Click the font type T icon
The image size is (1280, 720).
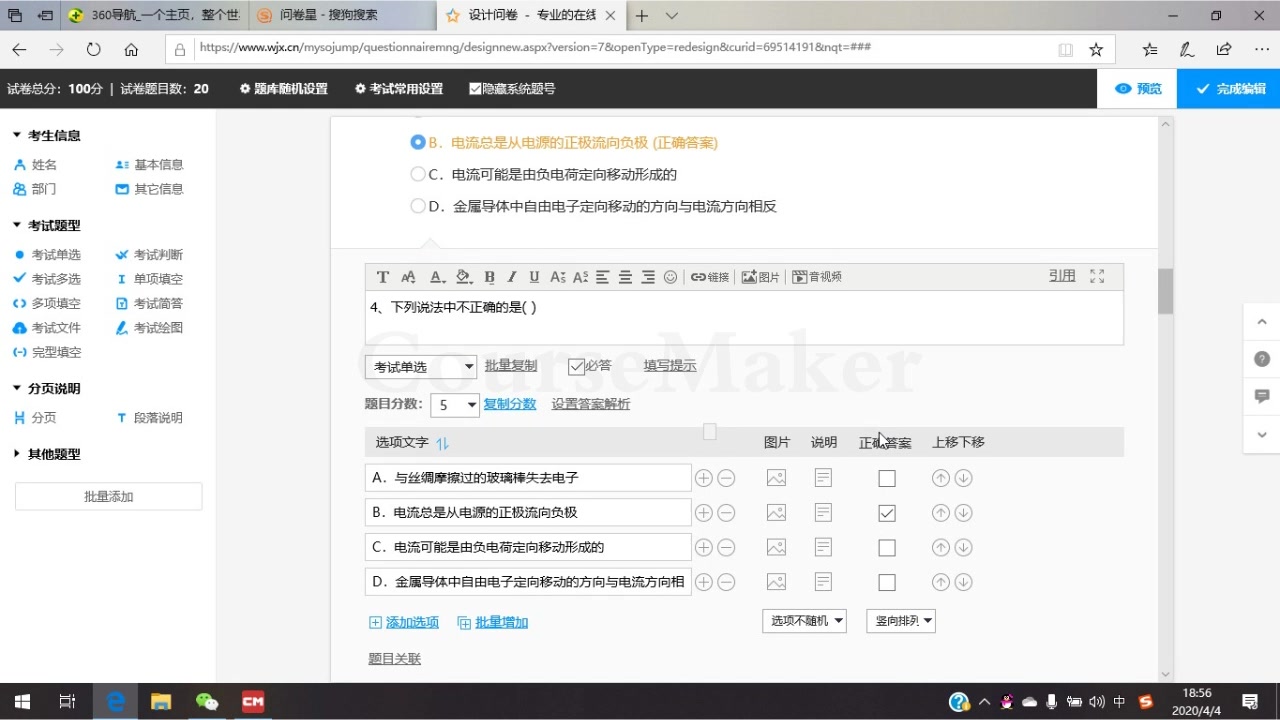[383, 277]
